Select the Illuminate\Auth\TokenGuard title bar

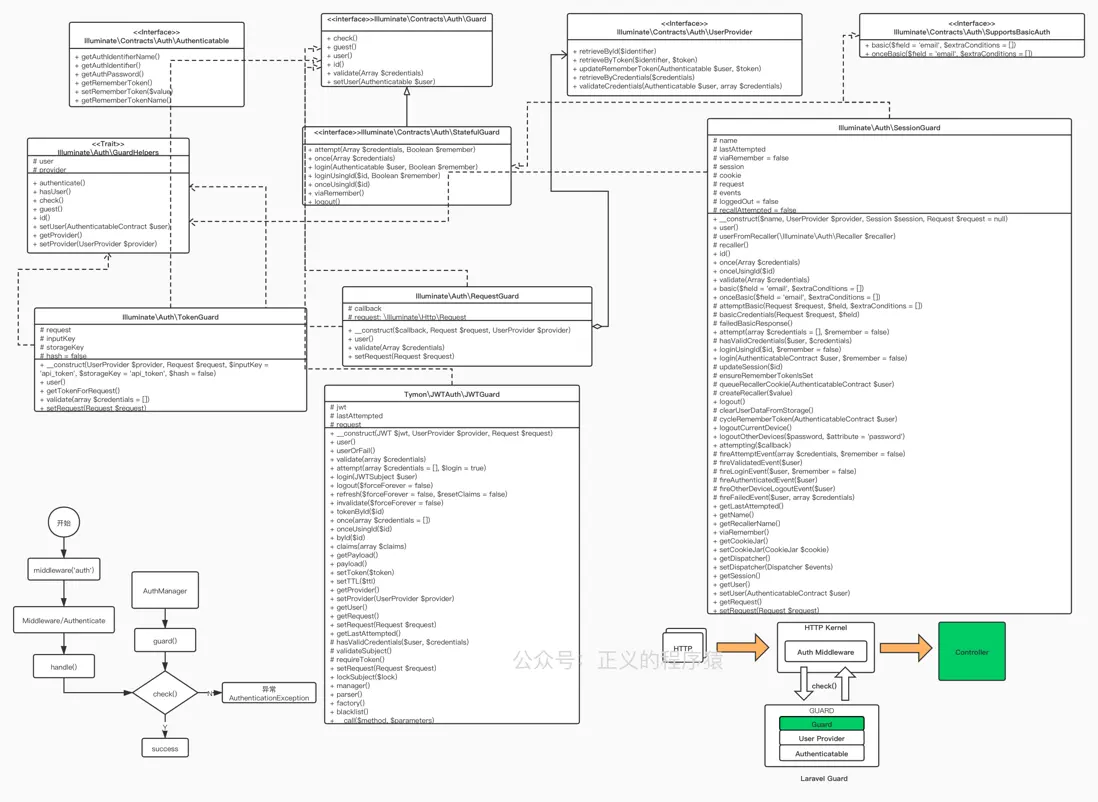170,317
